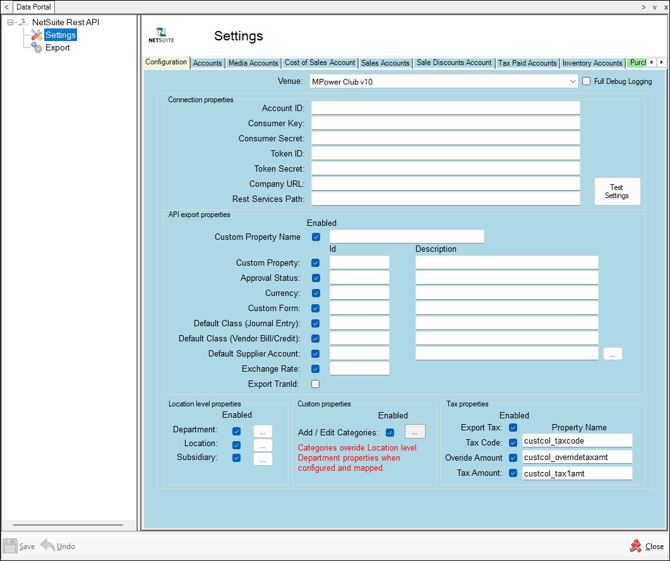The width and height of the screenshot is (670, 561).
Task: Click the right chevron at the top right of Data Portal
Action: (644, 7)
